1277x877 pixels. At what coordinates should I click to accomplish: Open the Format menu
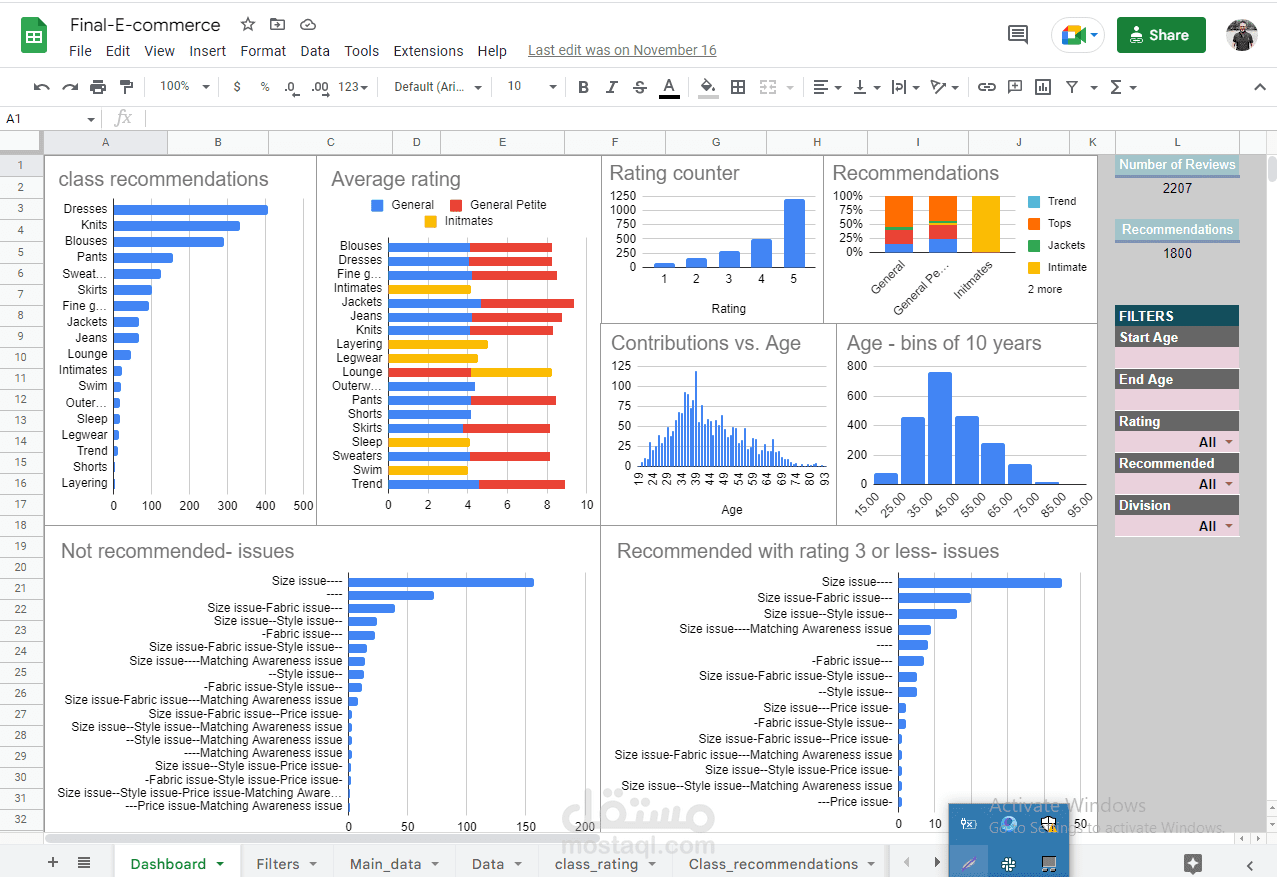coord(263,51)
